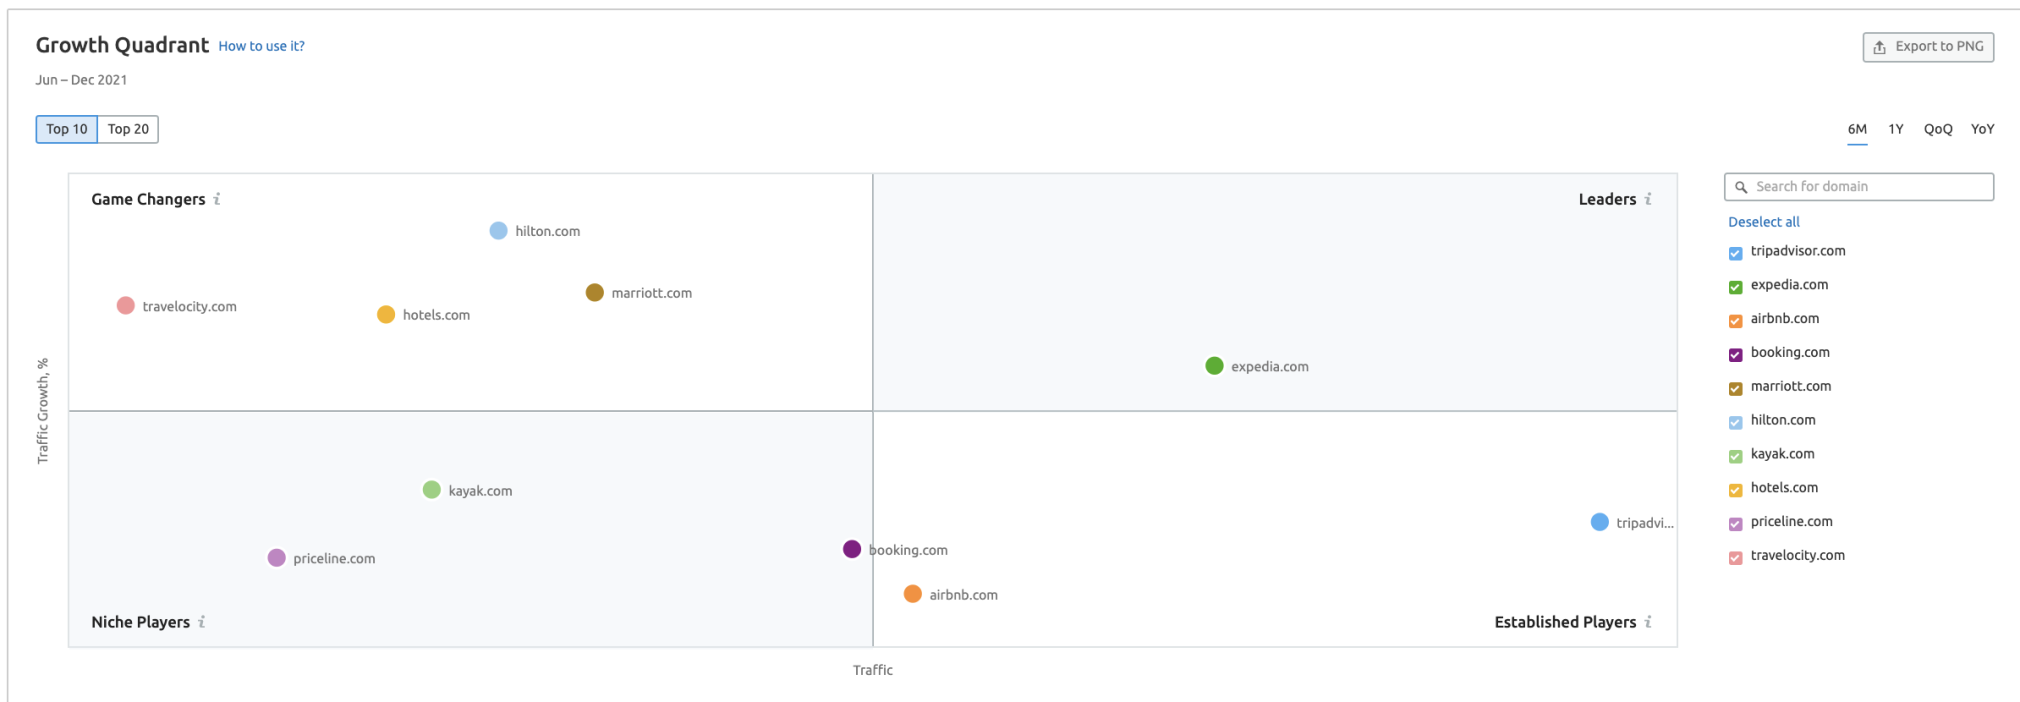Uncheck priceline.com in the legend
This screenshot has height=702, width=2020.
click(x=1736, y=524)
